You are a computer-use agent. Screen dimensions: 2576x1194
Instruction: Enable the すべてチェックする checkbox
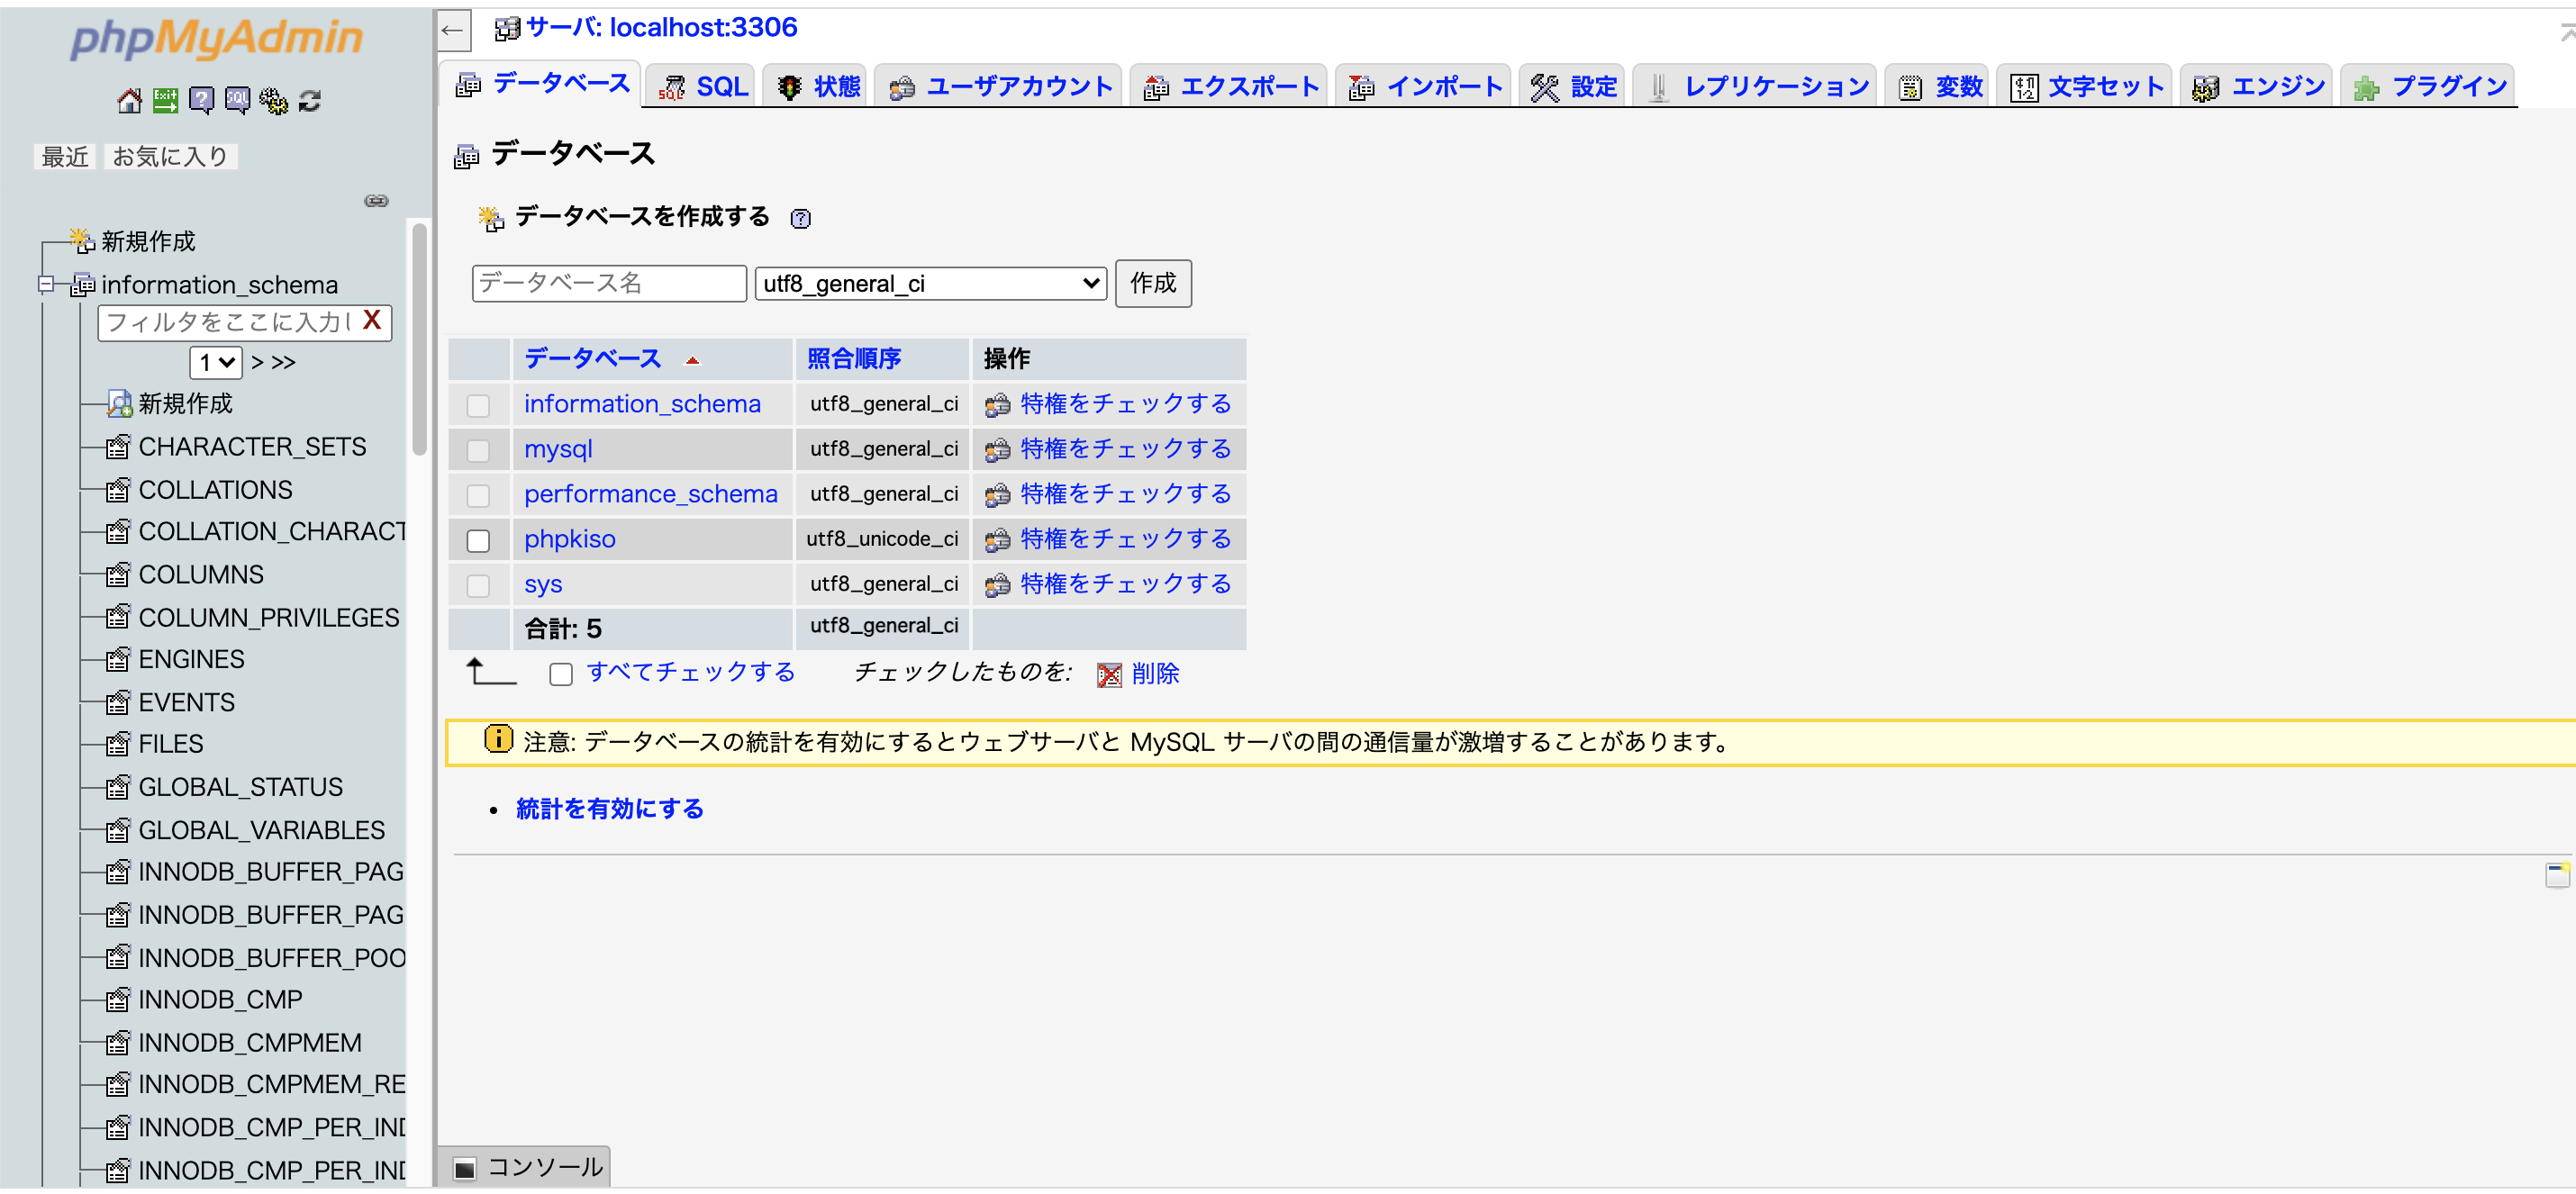562,674
